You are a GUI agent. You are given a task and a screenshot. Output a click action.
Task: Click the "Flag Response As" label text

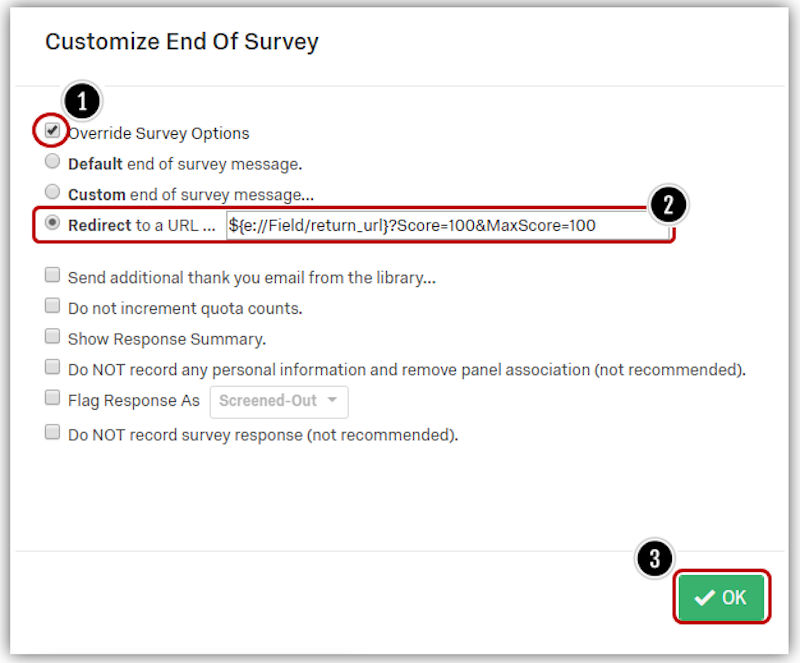click(x=133, y=401)
